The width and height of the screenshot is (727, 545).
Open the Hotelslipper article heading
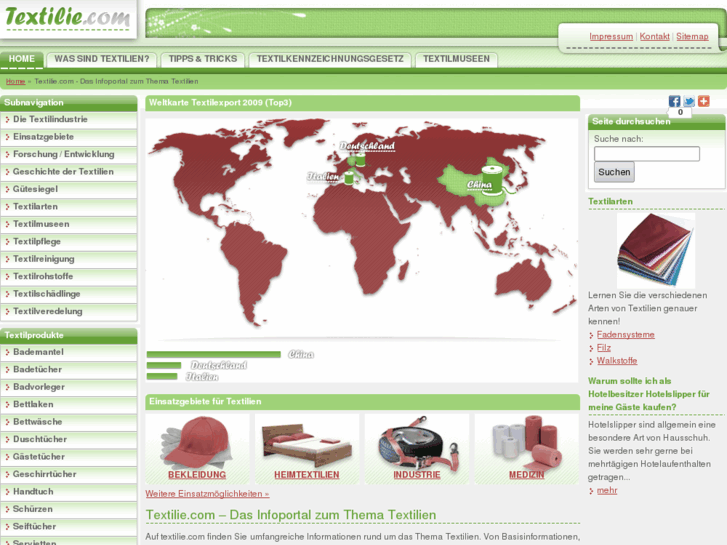click(649, 394)
